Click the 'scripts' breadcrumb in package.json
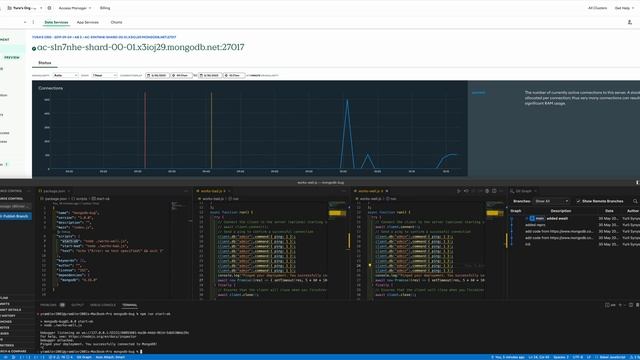The height and width of the screenshot is (360, 640). click(80, 199)
